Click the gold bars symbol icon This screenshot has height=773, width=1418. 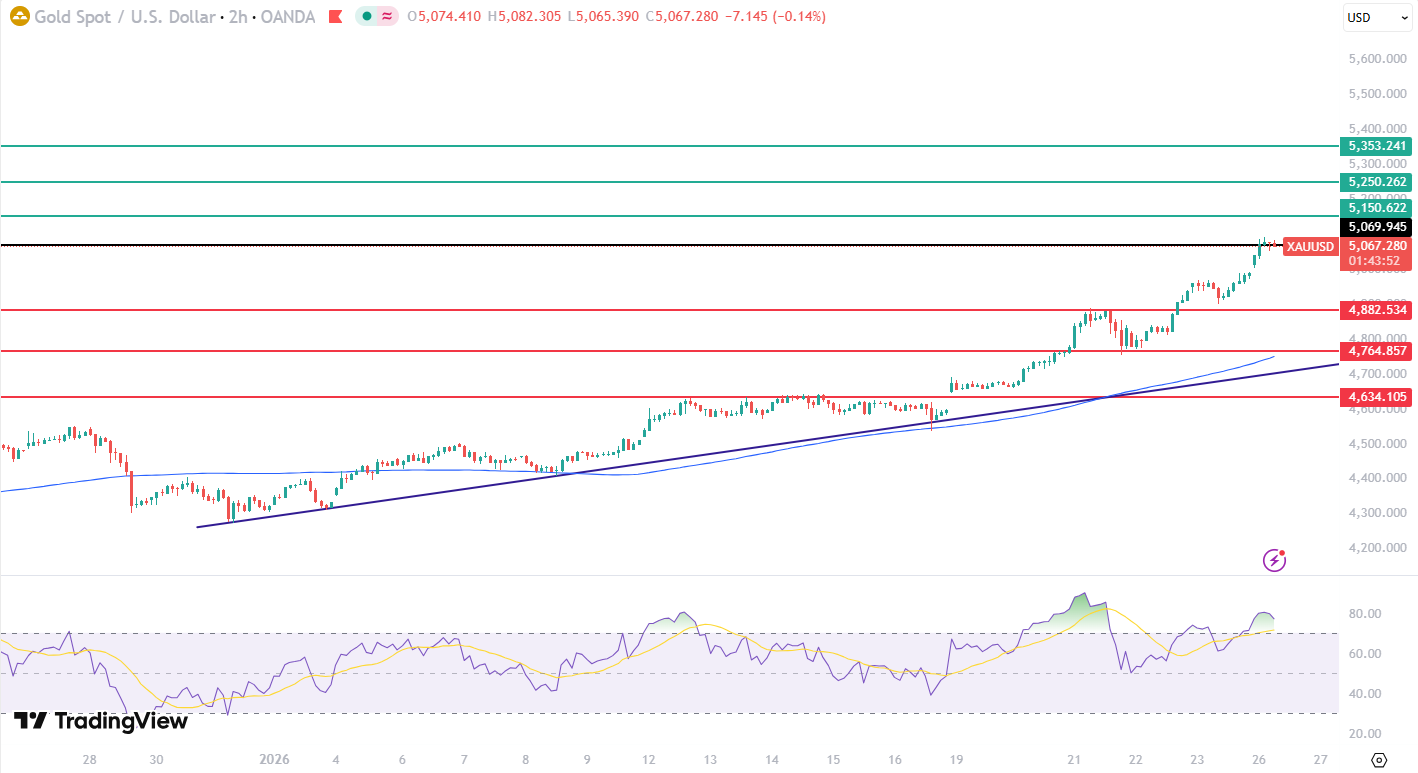tap(18, 17)
